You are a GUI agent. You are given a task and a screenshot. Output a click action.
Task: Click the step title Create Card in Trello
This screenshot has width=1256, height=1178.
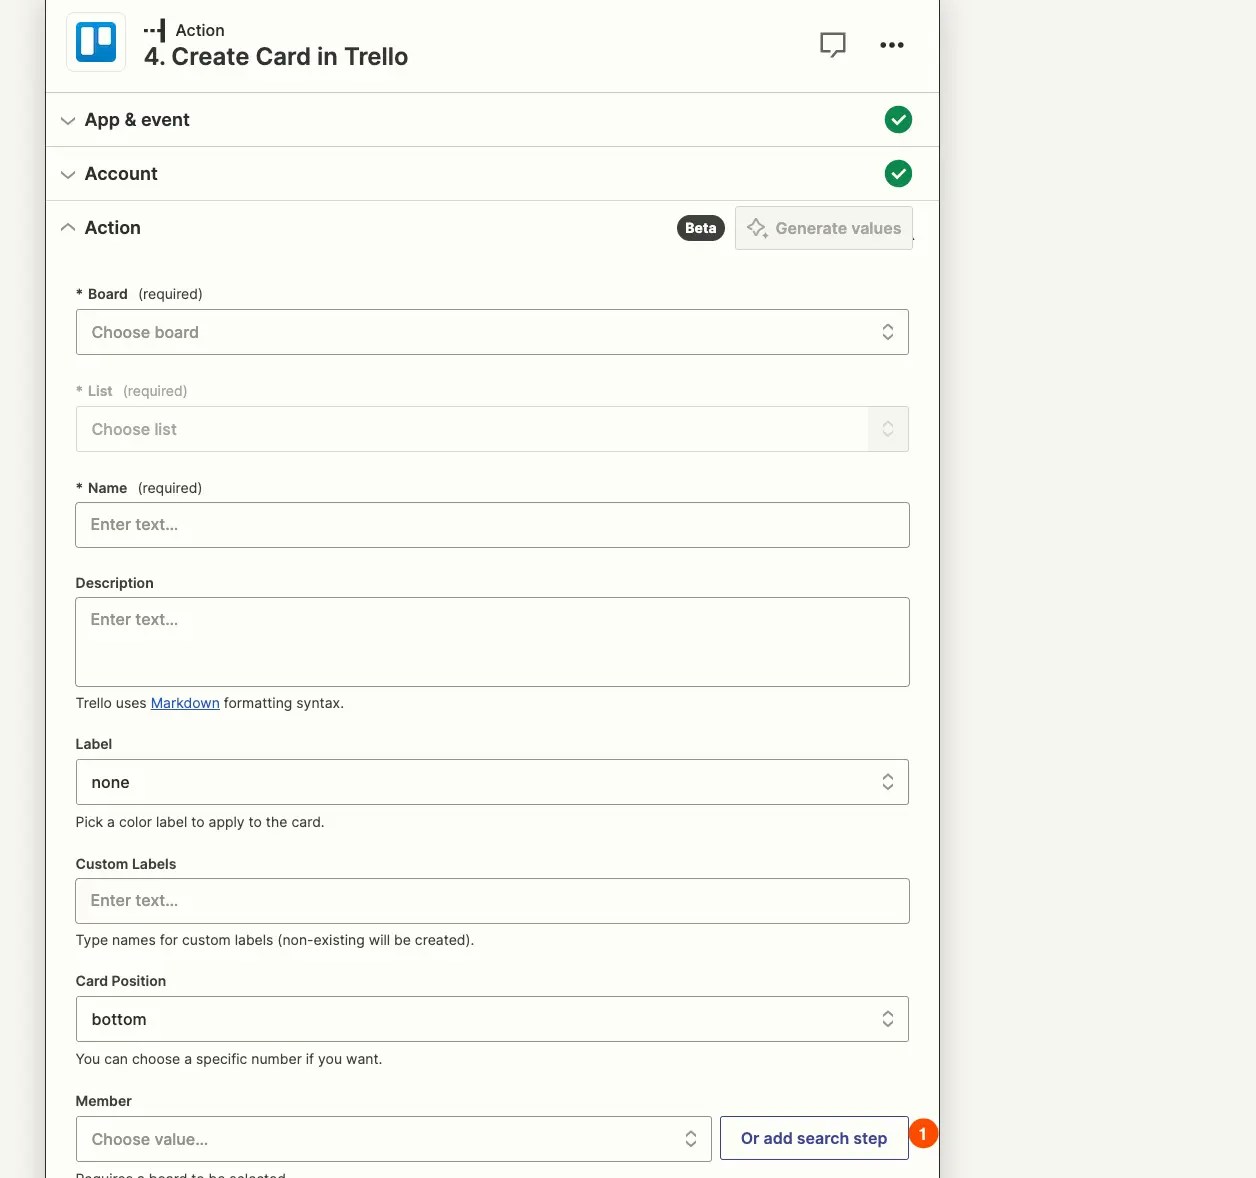click(276, 57)
